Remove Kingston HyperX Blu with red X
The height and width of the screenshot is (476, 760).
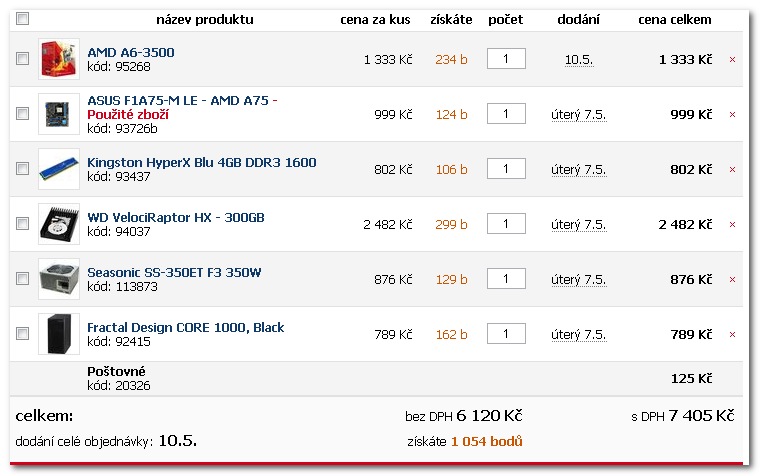pos(732,170)
